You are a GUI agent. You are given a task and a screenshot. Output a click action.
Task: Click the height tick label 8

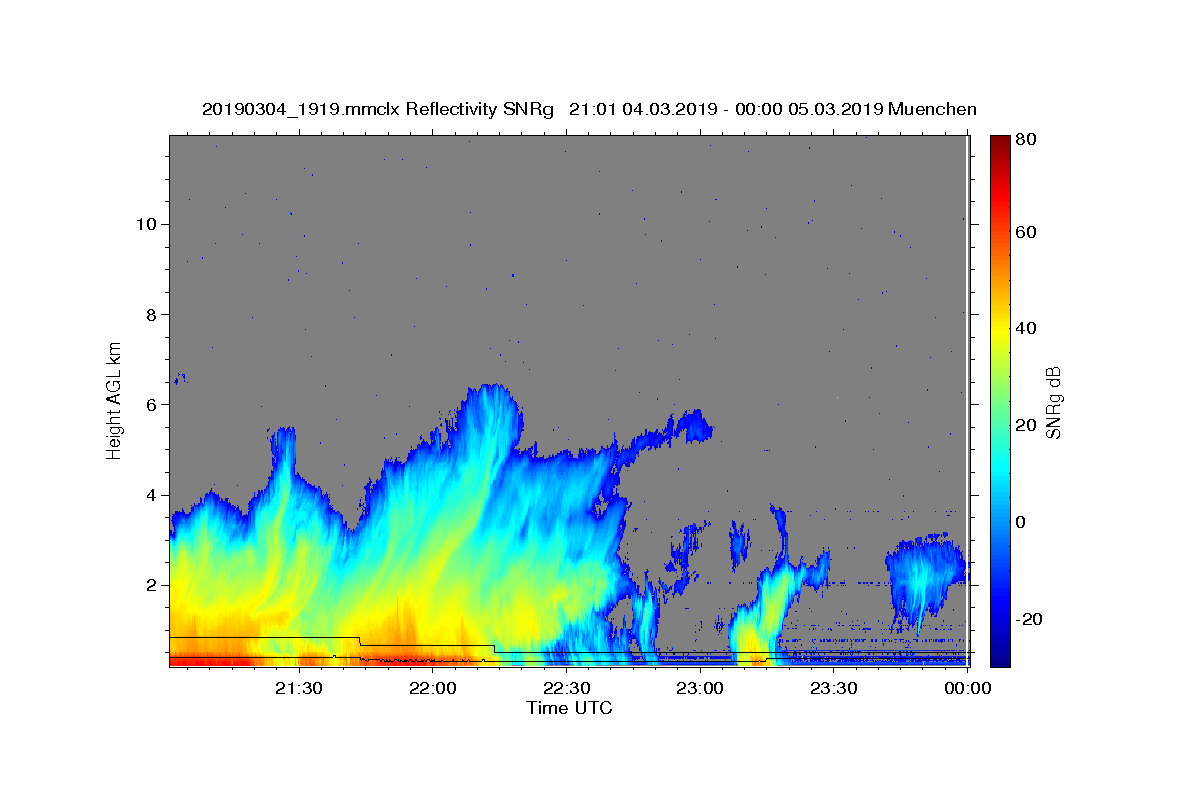pos(149,314)
